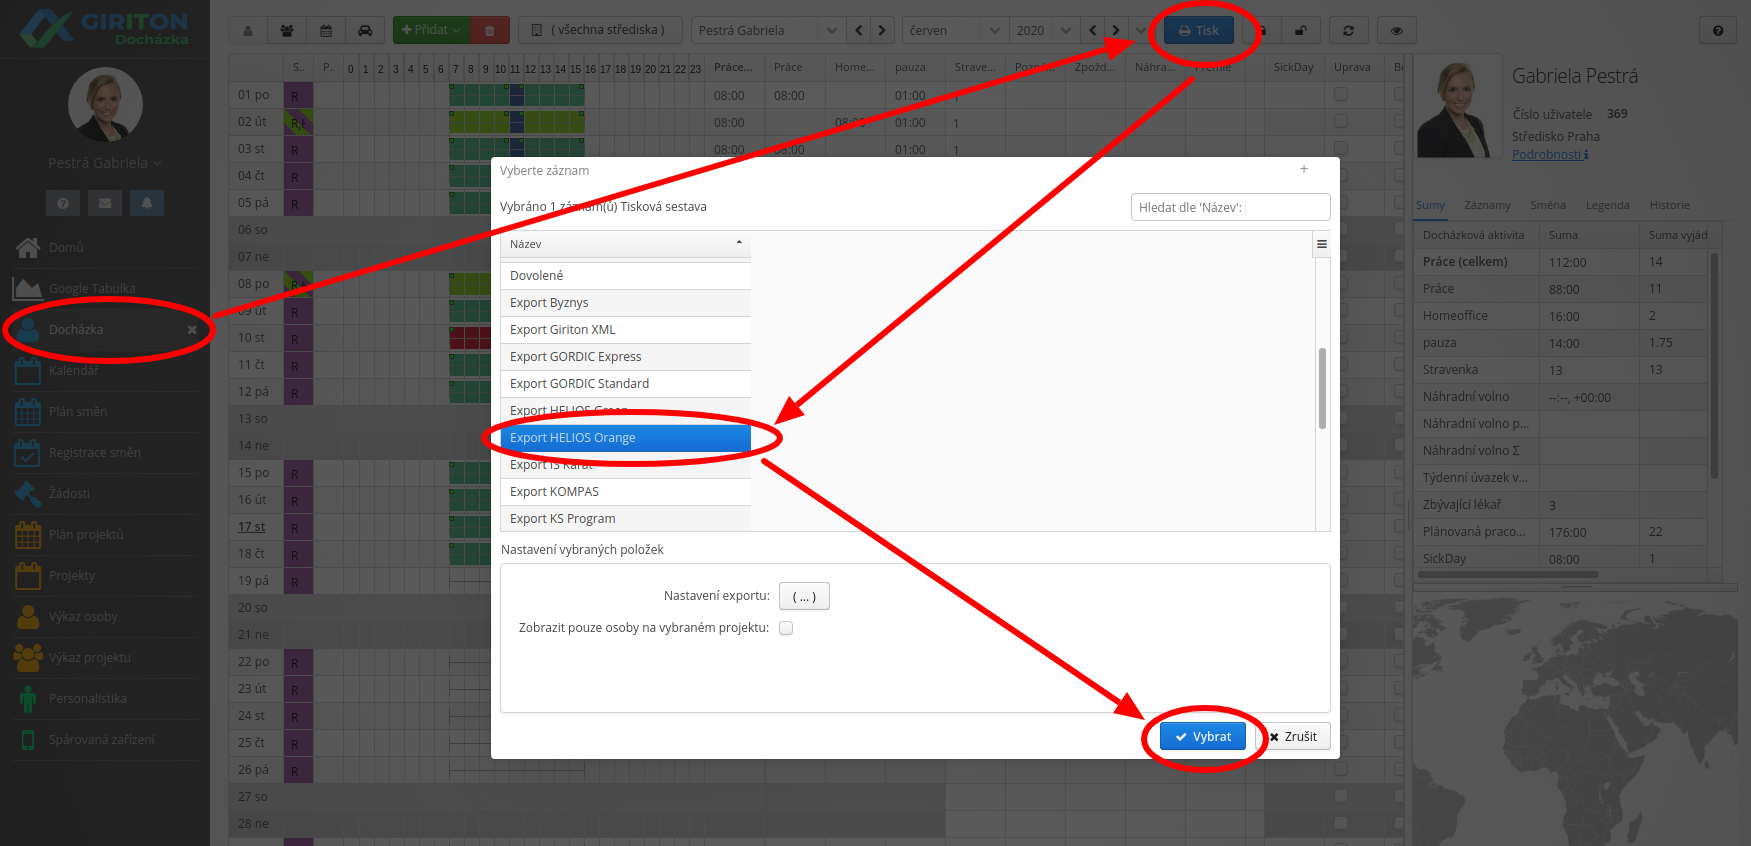
Task: Switch to the Legenda tab
Action: (x=1607, y=205)
